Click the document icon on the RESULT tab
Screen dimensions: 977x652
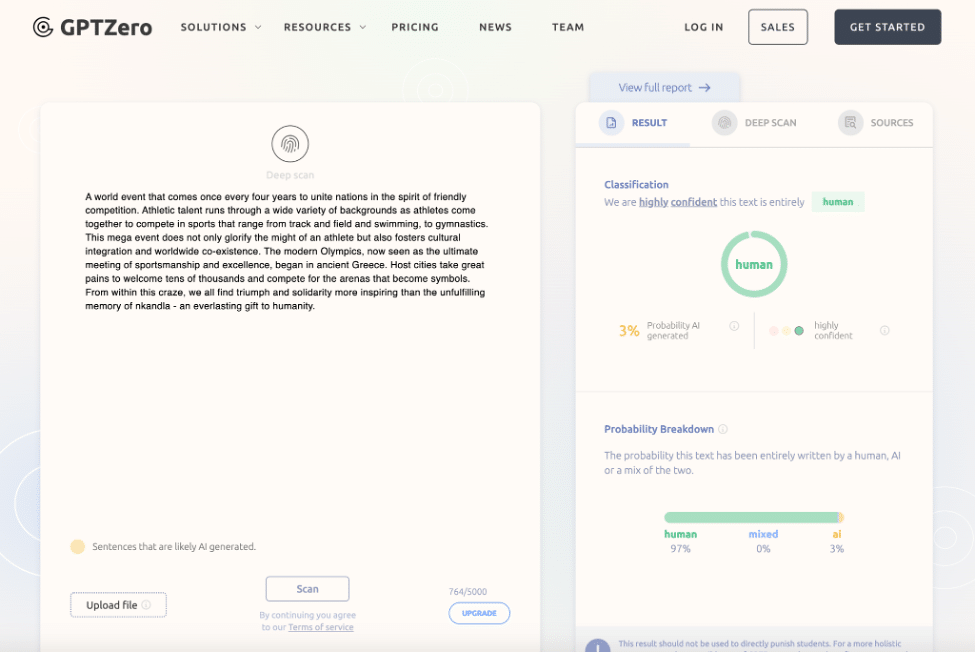613,122
